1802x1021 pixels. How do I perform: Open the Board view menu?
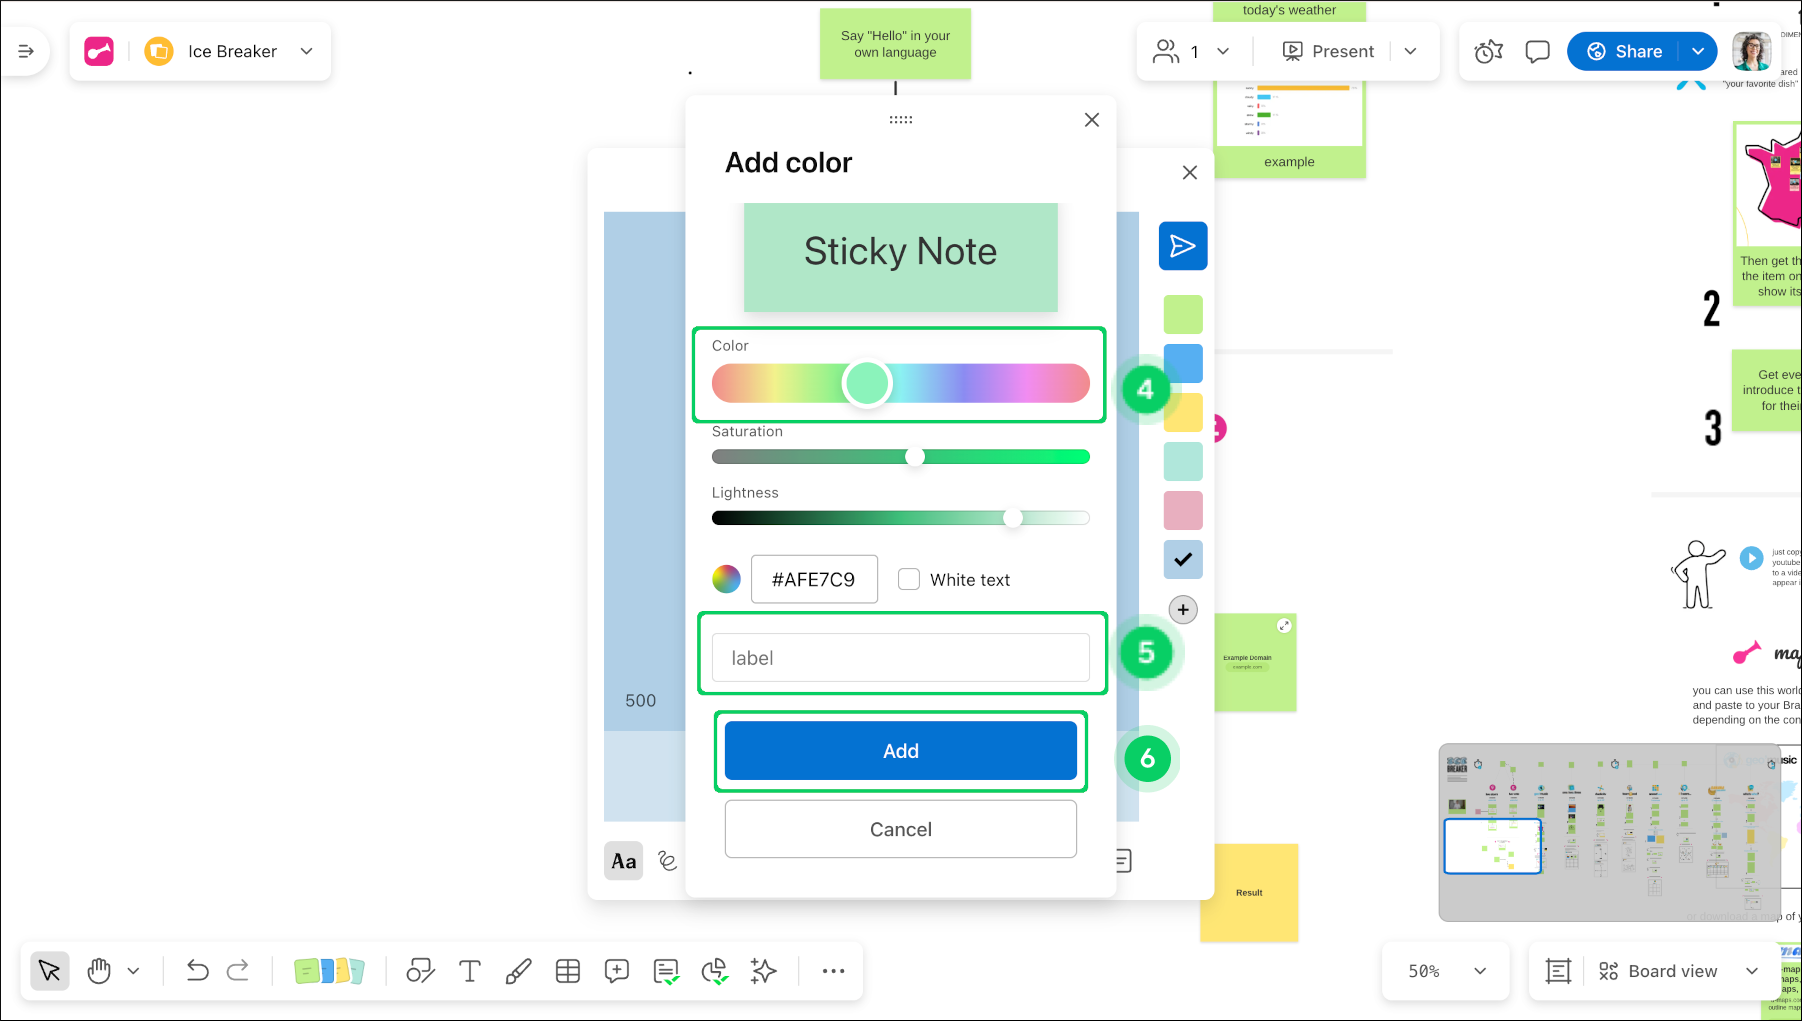[x=1677, y=971]
